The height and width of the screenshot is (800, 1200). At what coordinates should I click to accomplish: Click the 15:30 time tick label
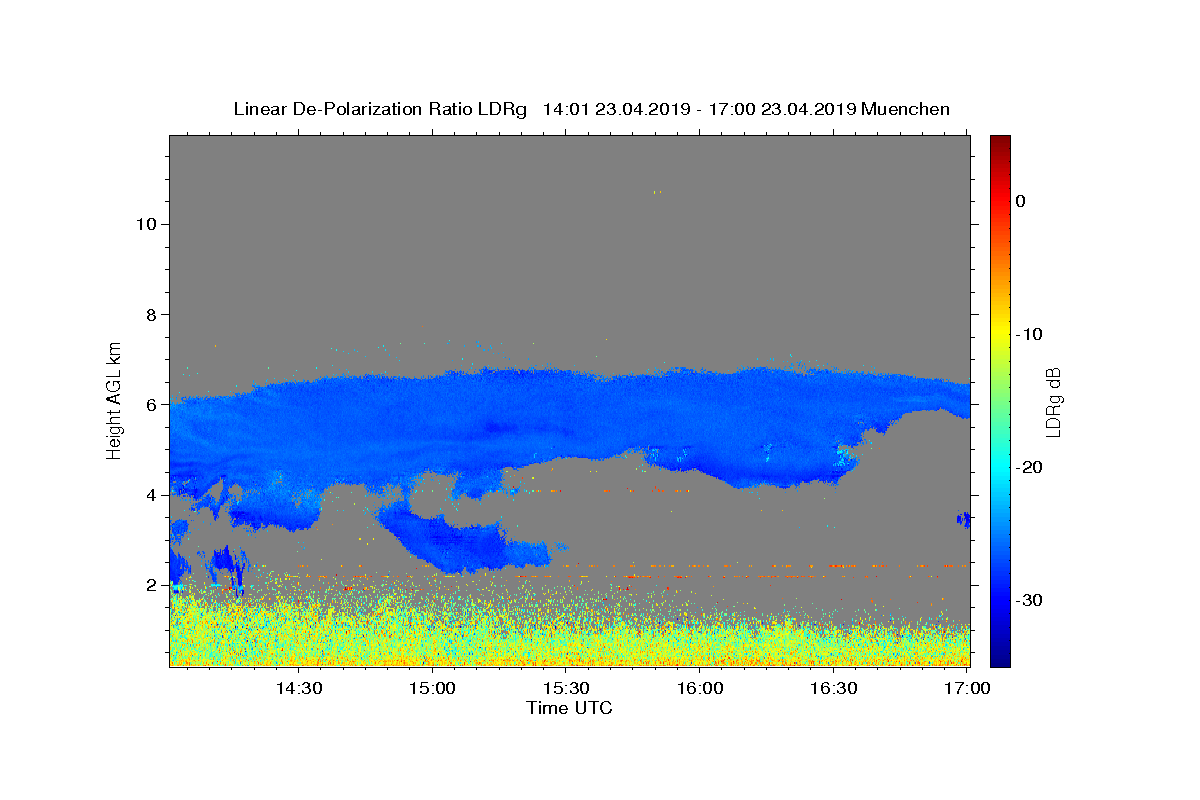click(566, 688)
